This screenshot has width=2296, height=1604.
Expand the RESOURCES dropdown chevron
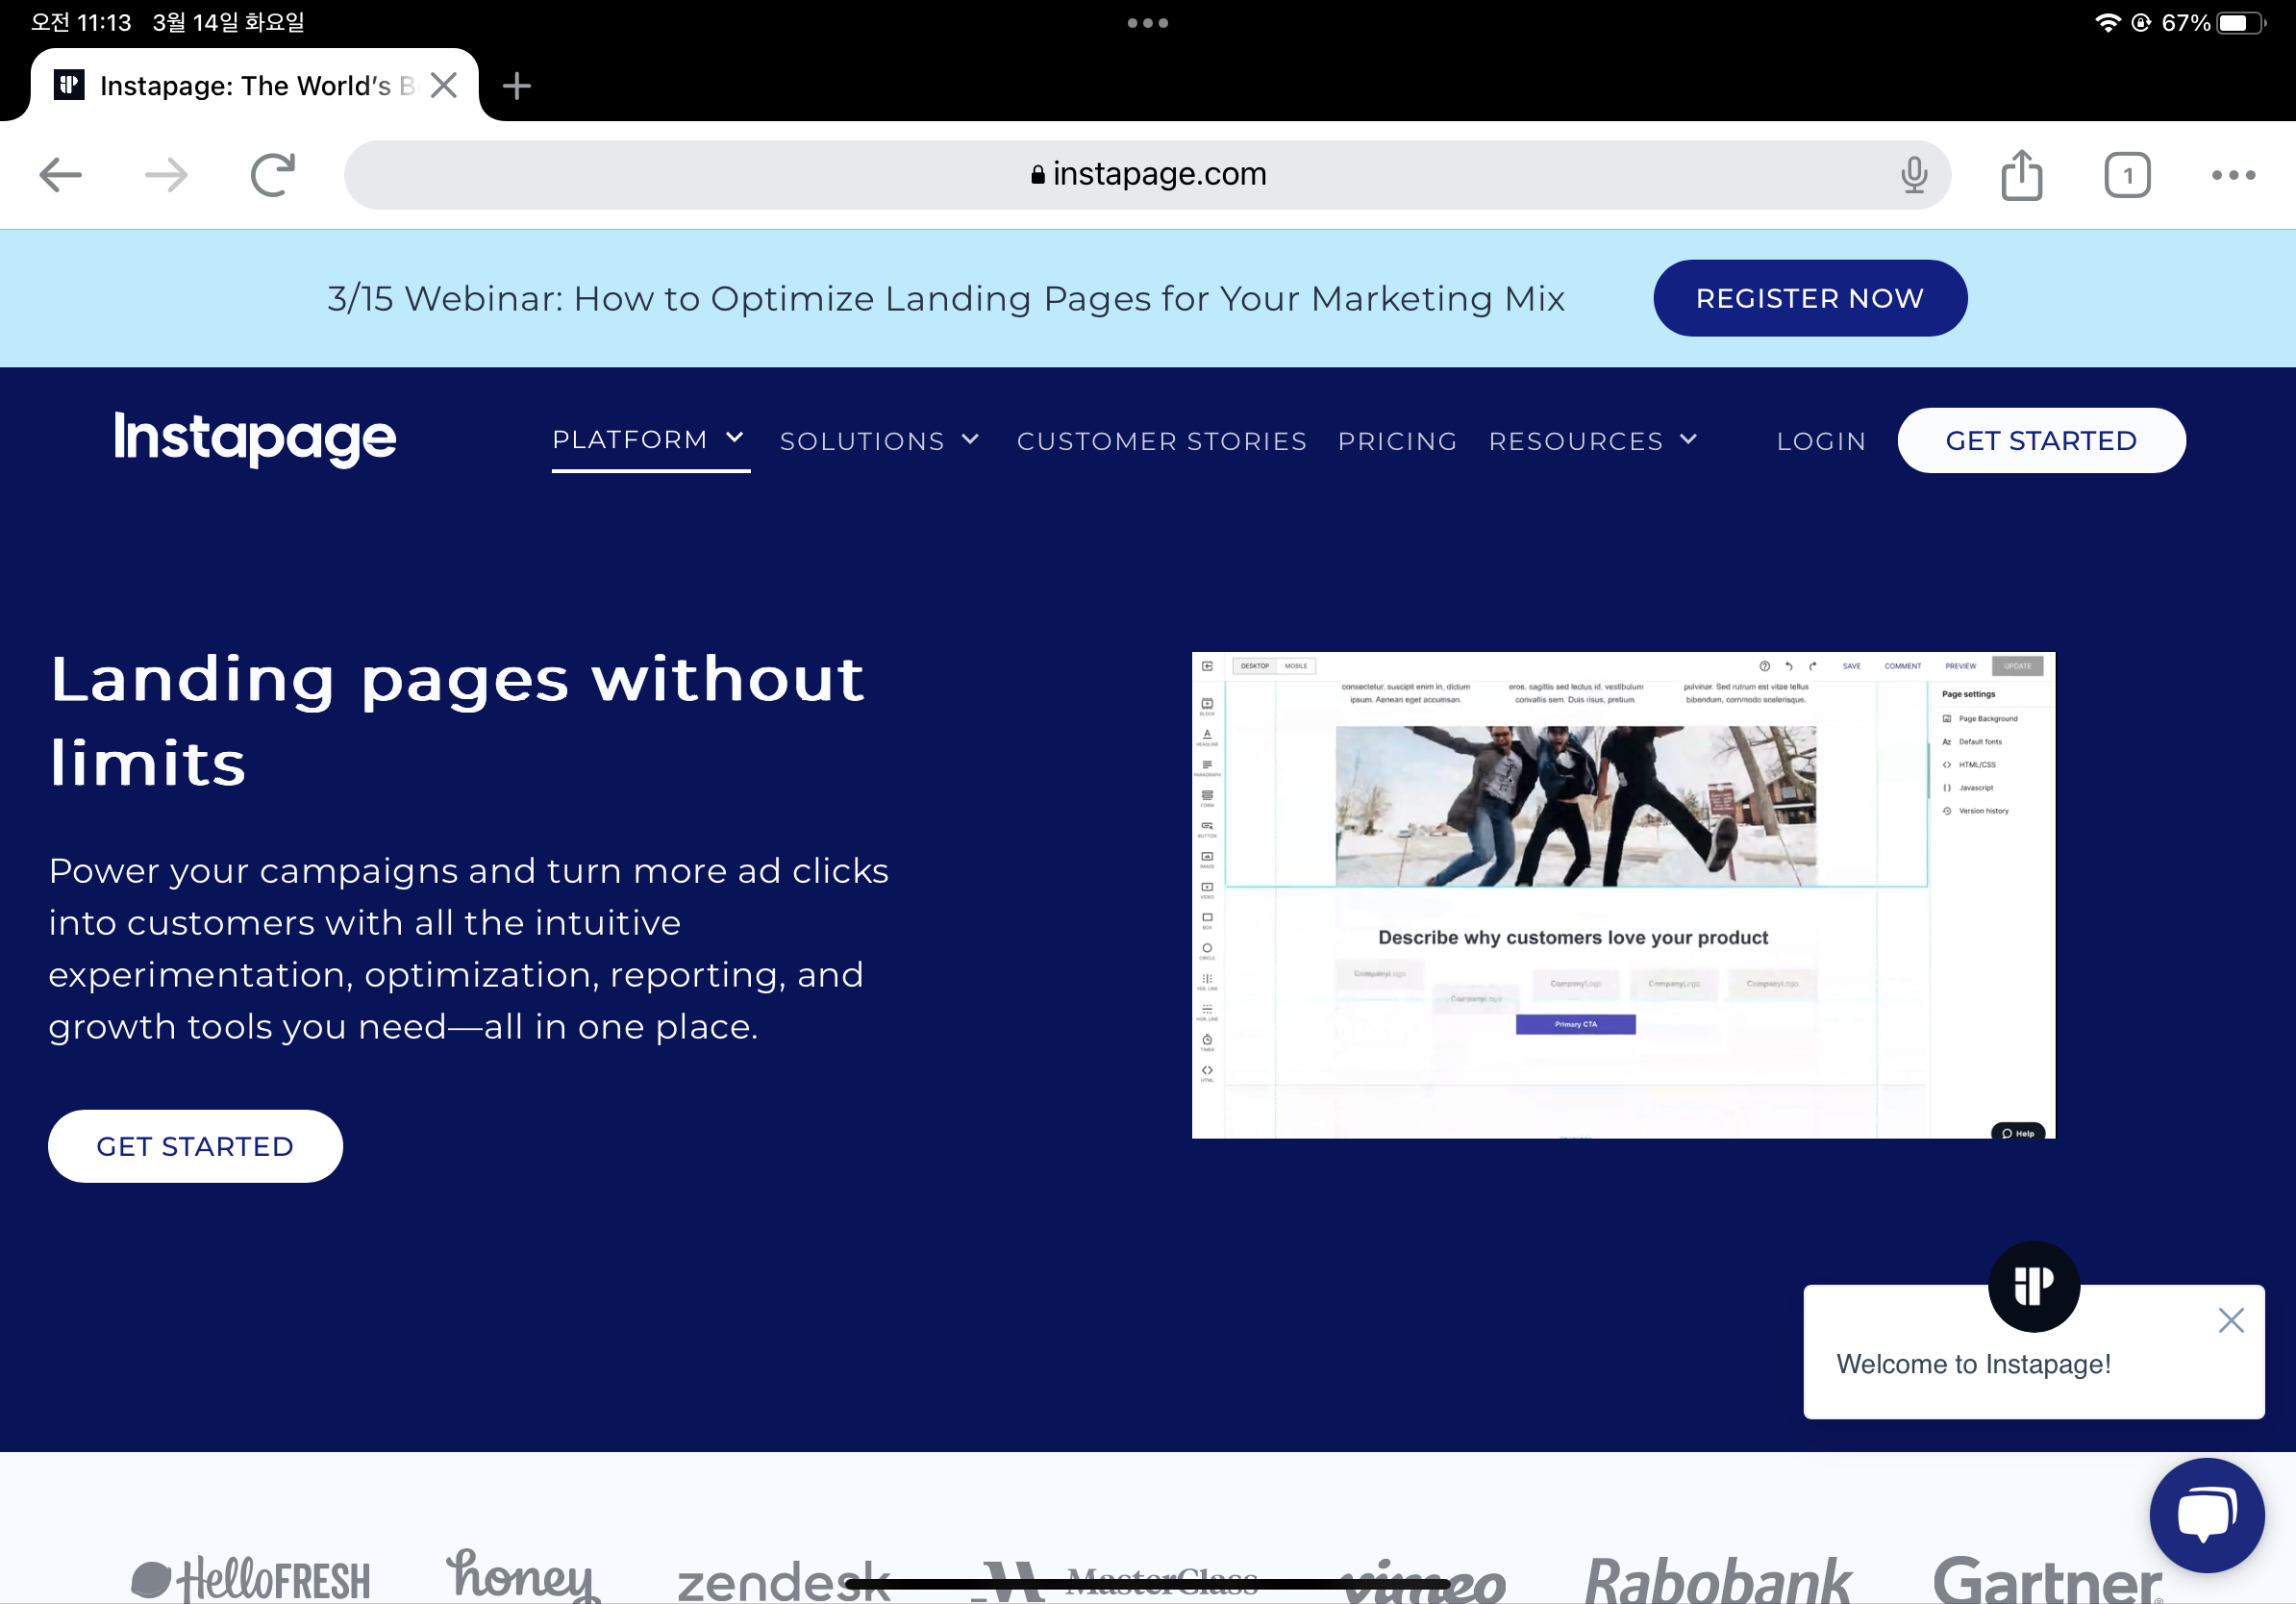tap(1688, 440)
